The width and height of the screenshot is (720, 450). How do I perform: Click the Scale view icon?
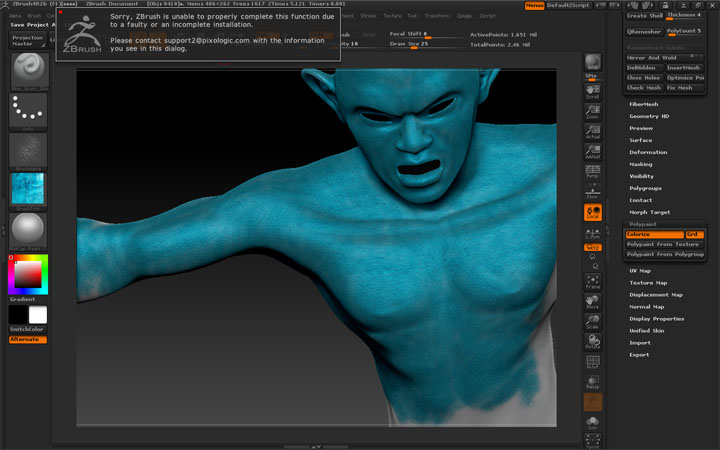pyautogui.click(x=593, y=323)
